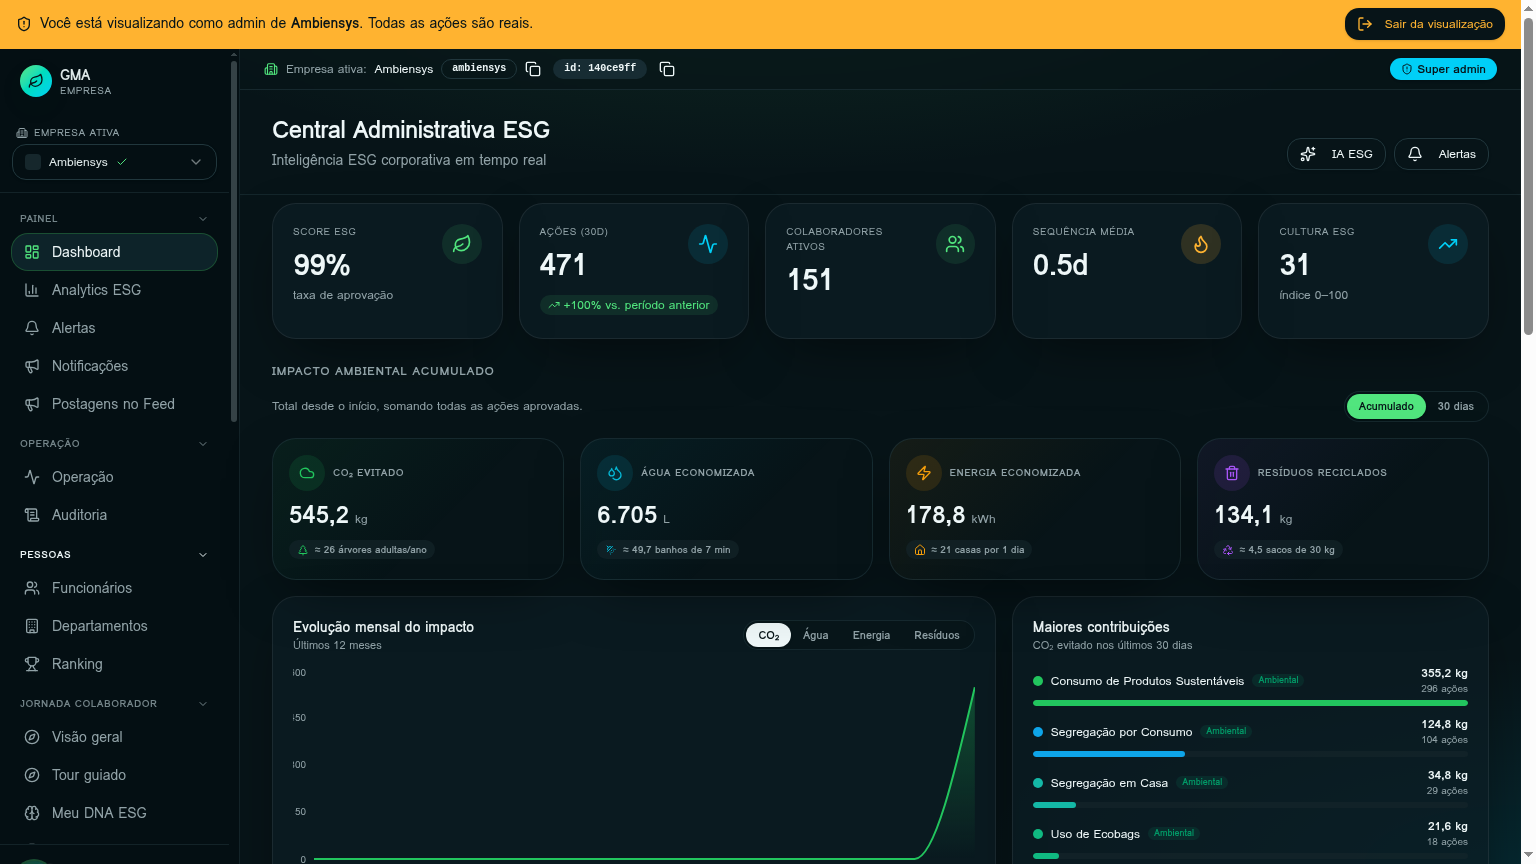Click the sidebar vertical scrollbar
This screenshot has width=1536, height=864.
[234, 240]
